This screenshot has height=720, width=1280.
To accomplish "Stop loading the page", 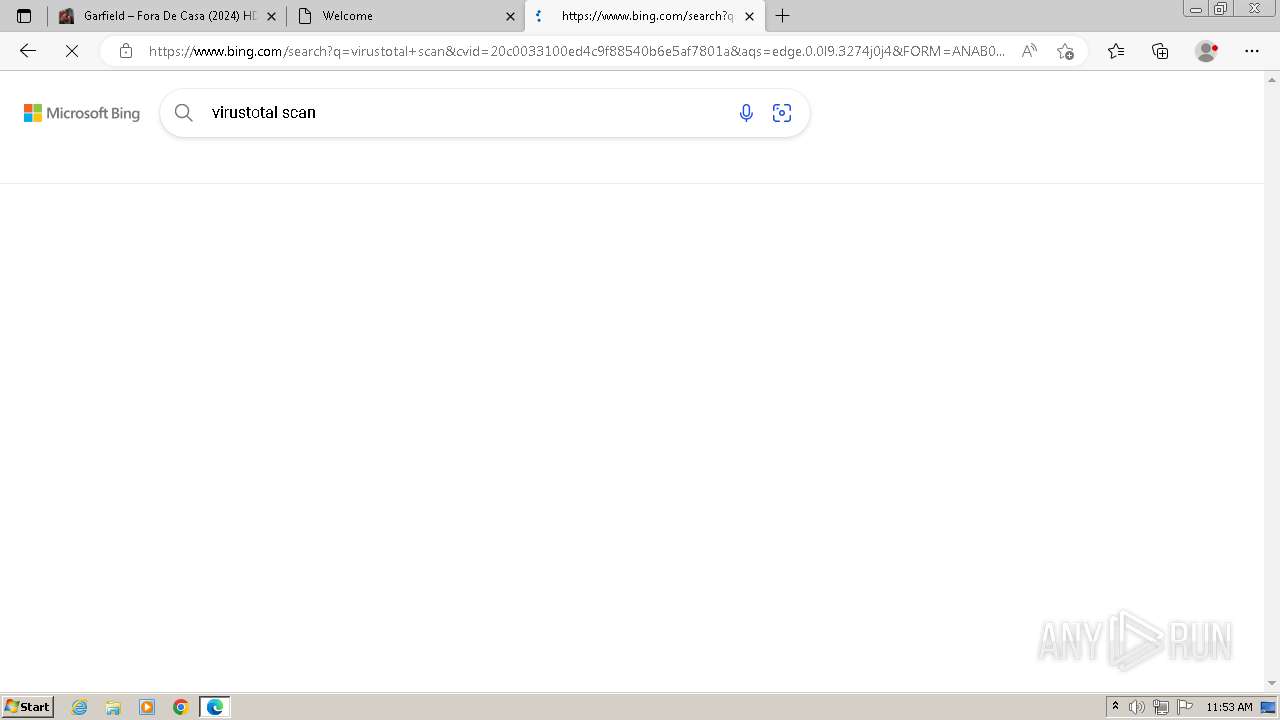I will pos(72,51).
